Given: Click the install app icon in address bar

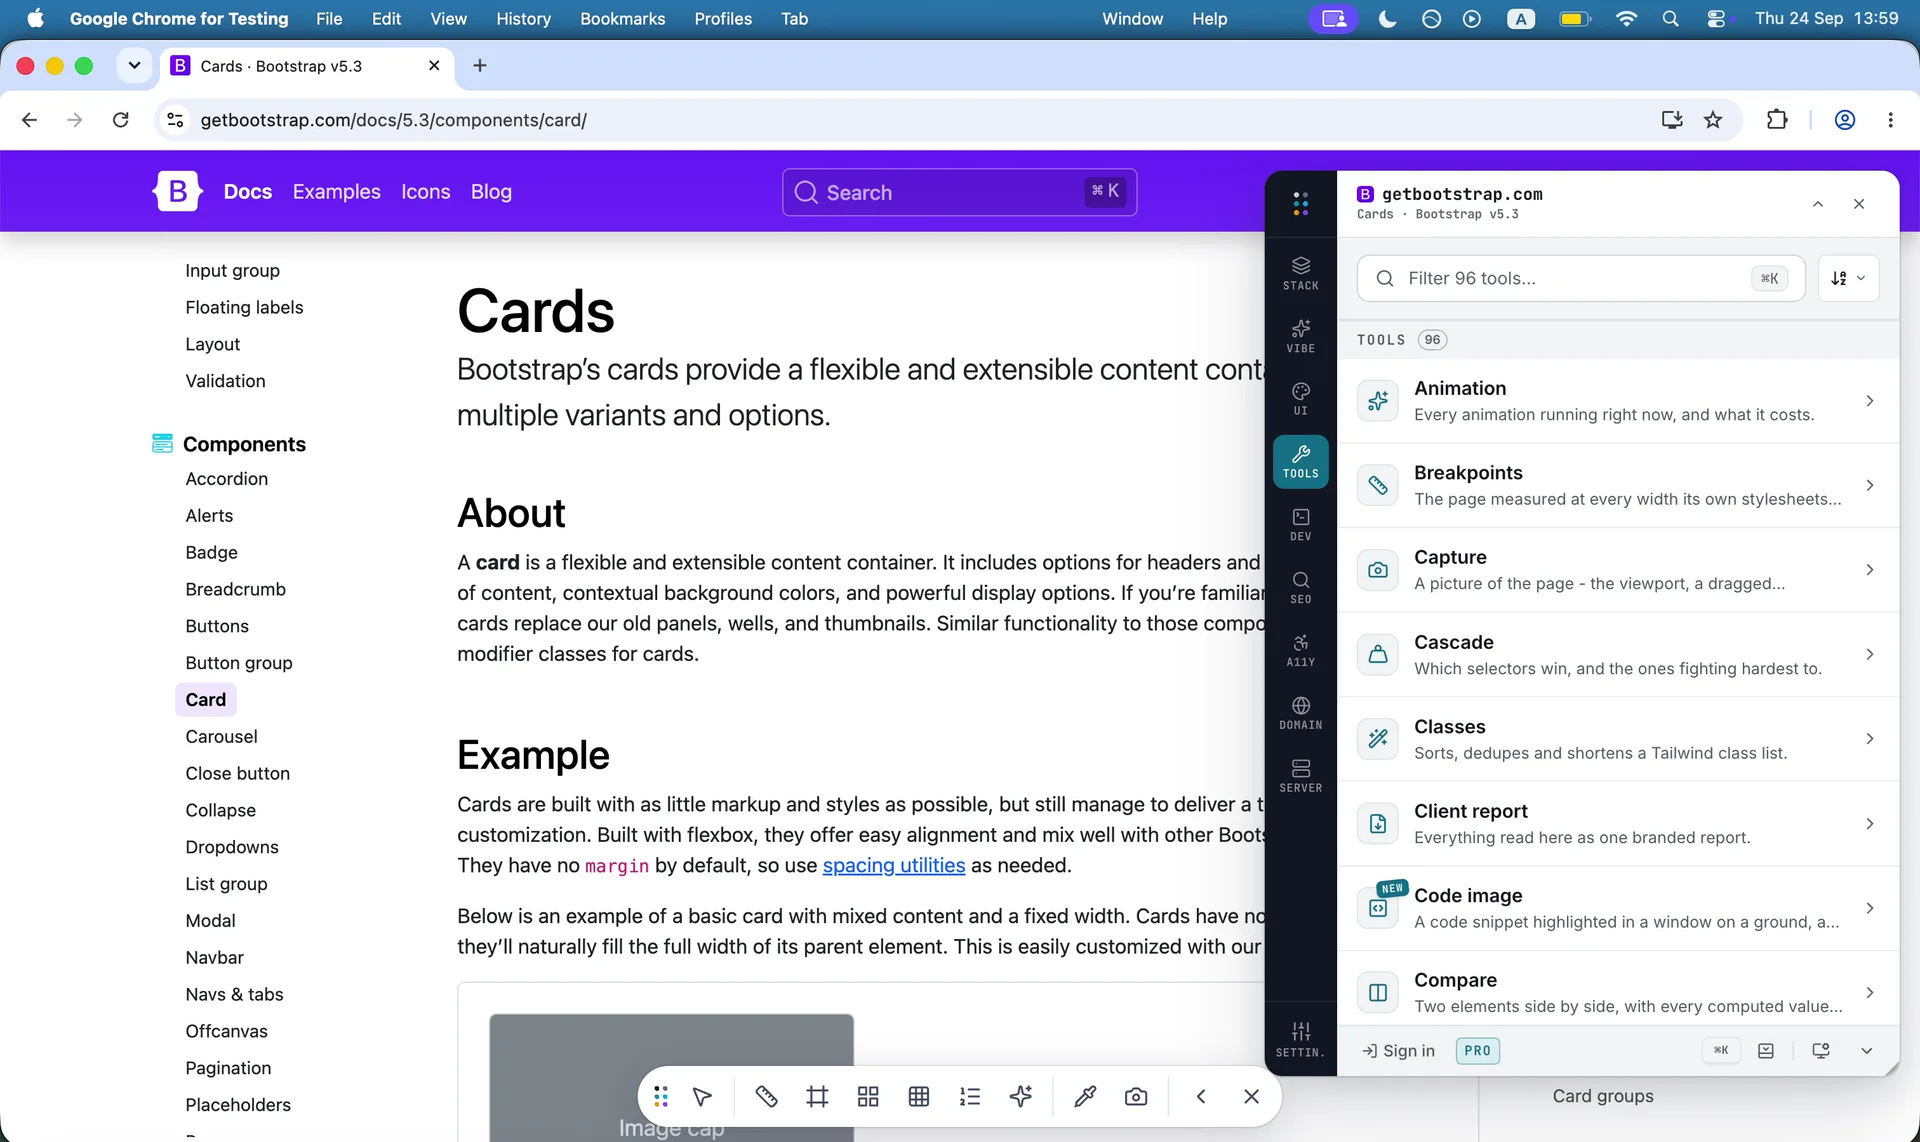Looking at the screenshot, I should [x=1672, y=120].
